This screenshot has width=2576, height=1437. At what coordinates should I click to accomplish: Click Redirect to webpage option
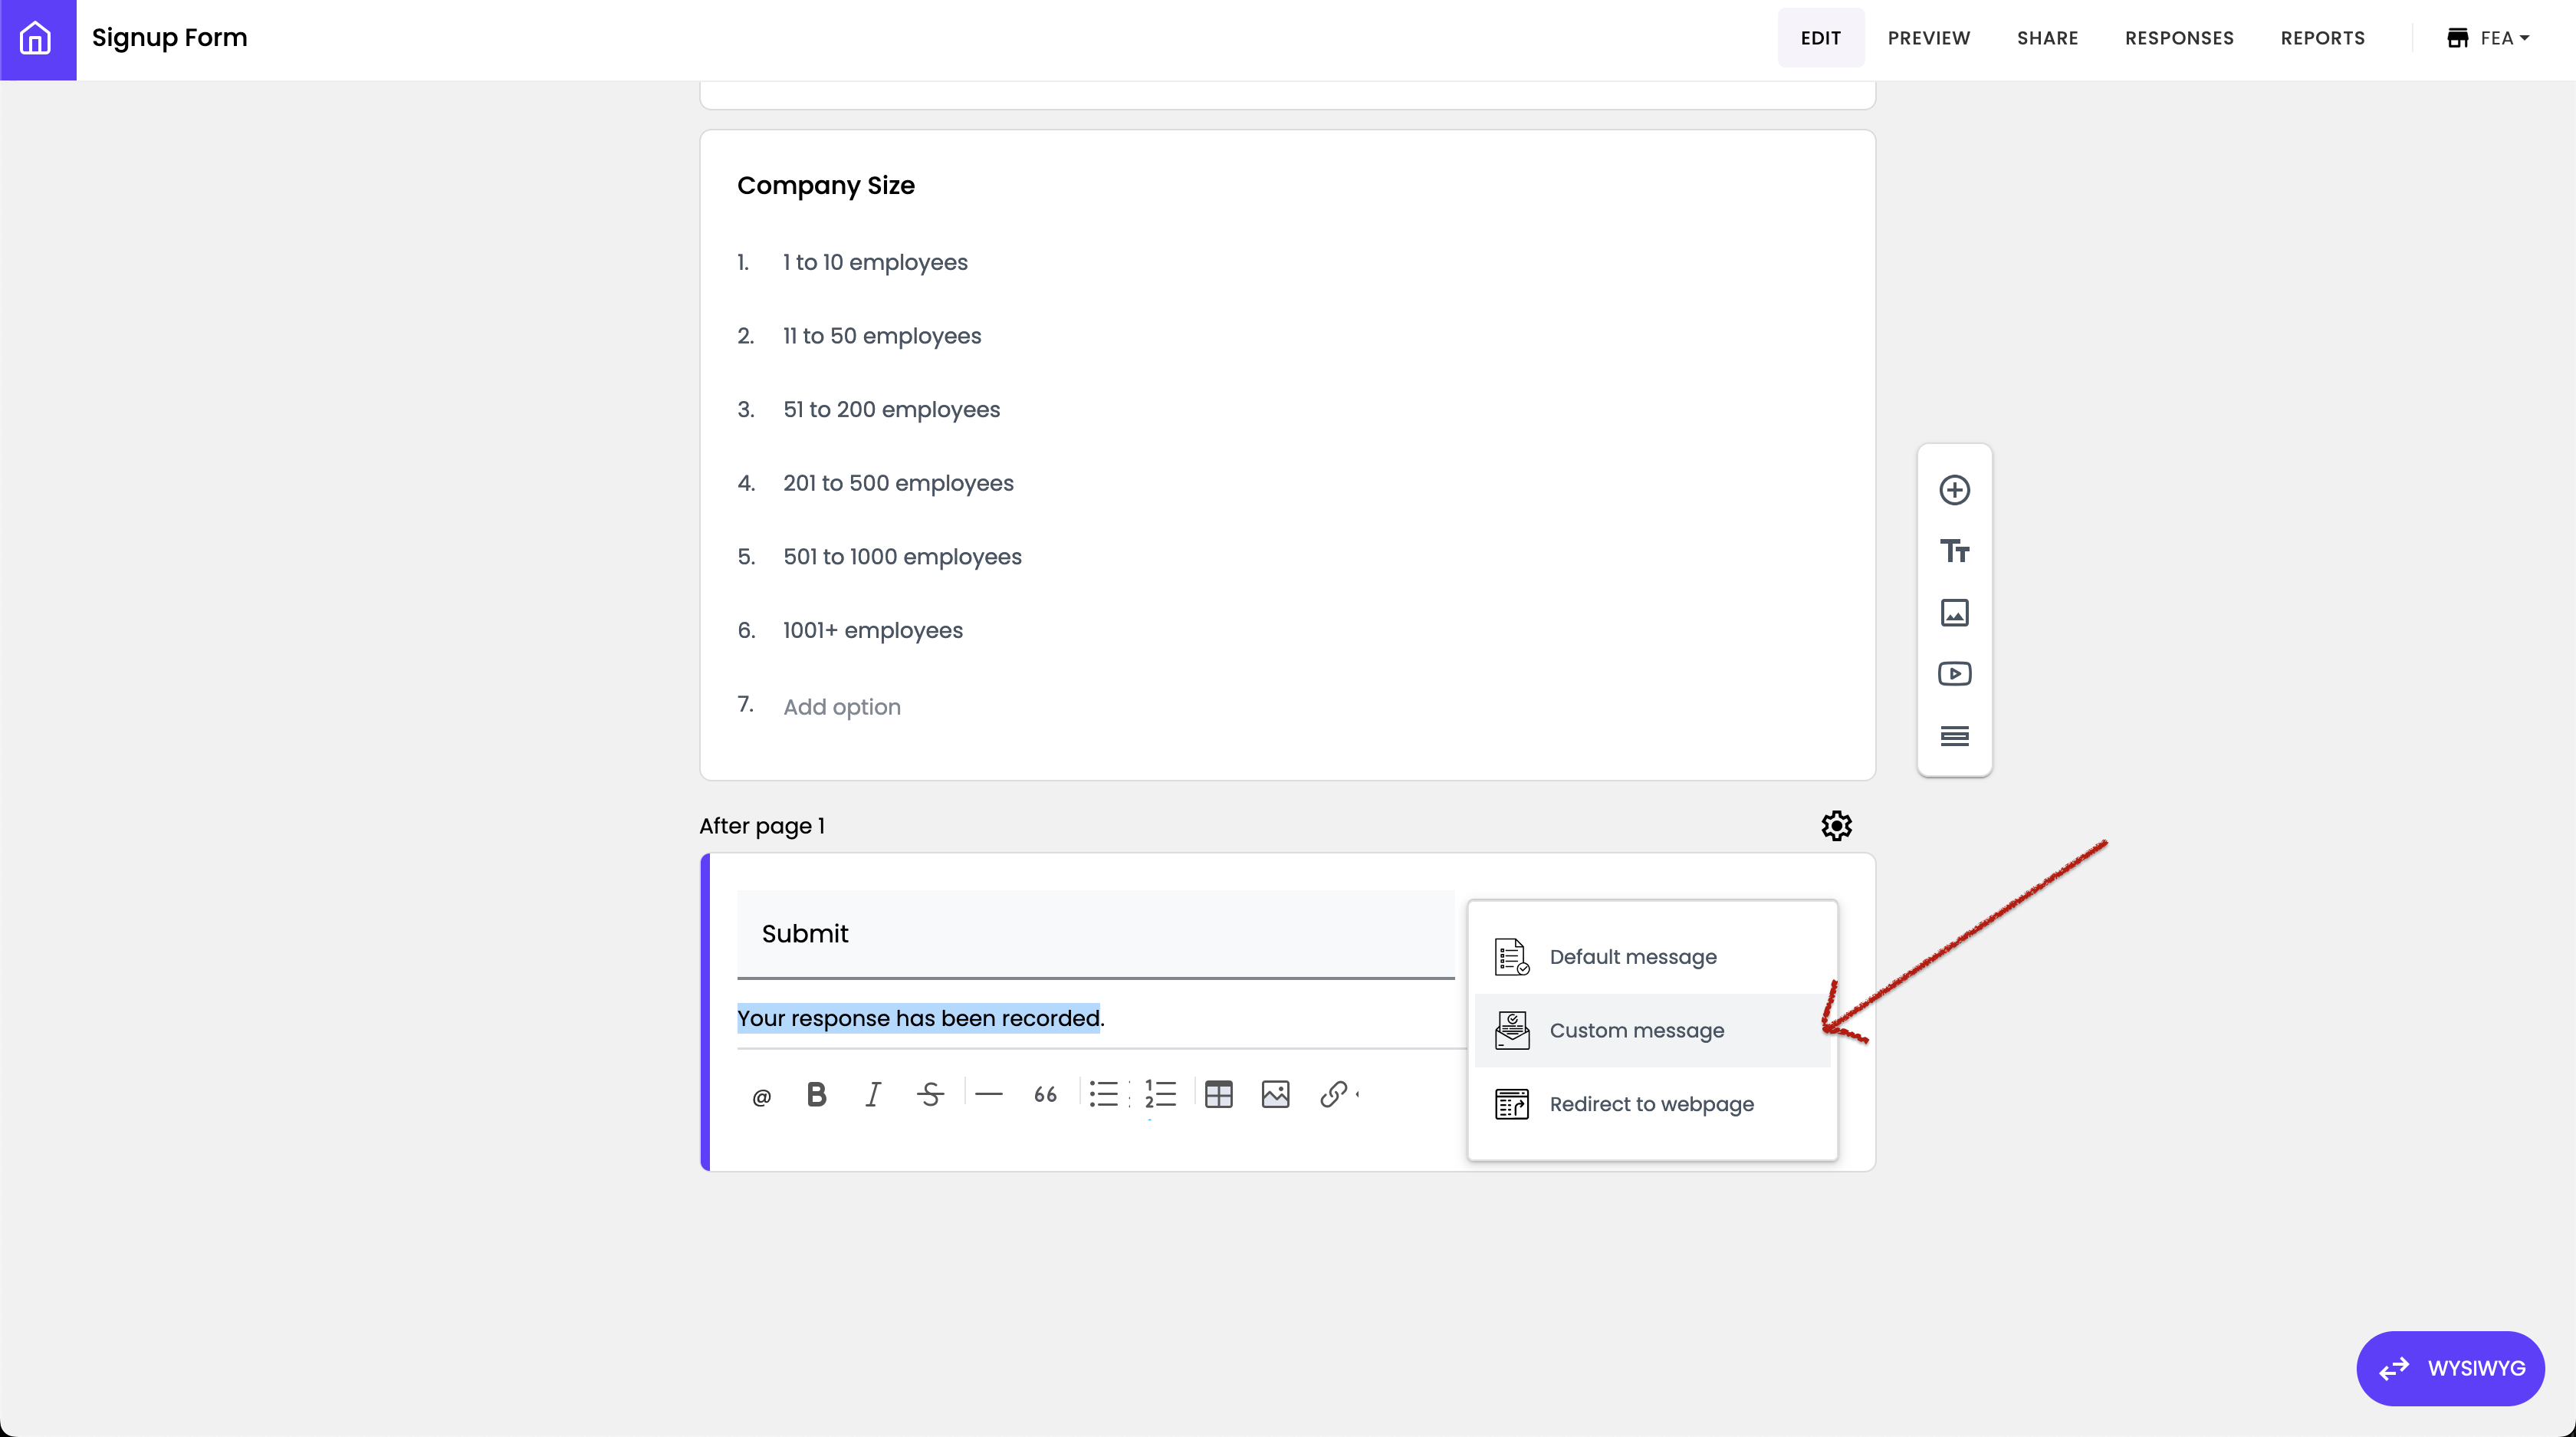(x=1652, y=1103)
